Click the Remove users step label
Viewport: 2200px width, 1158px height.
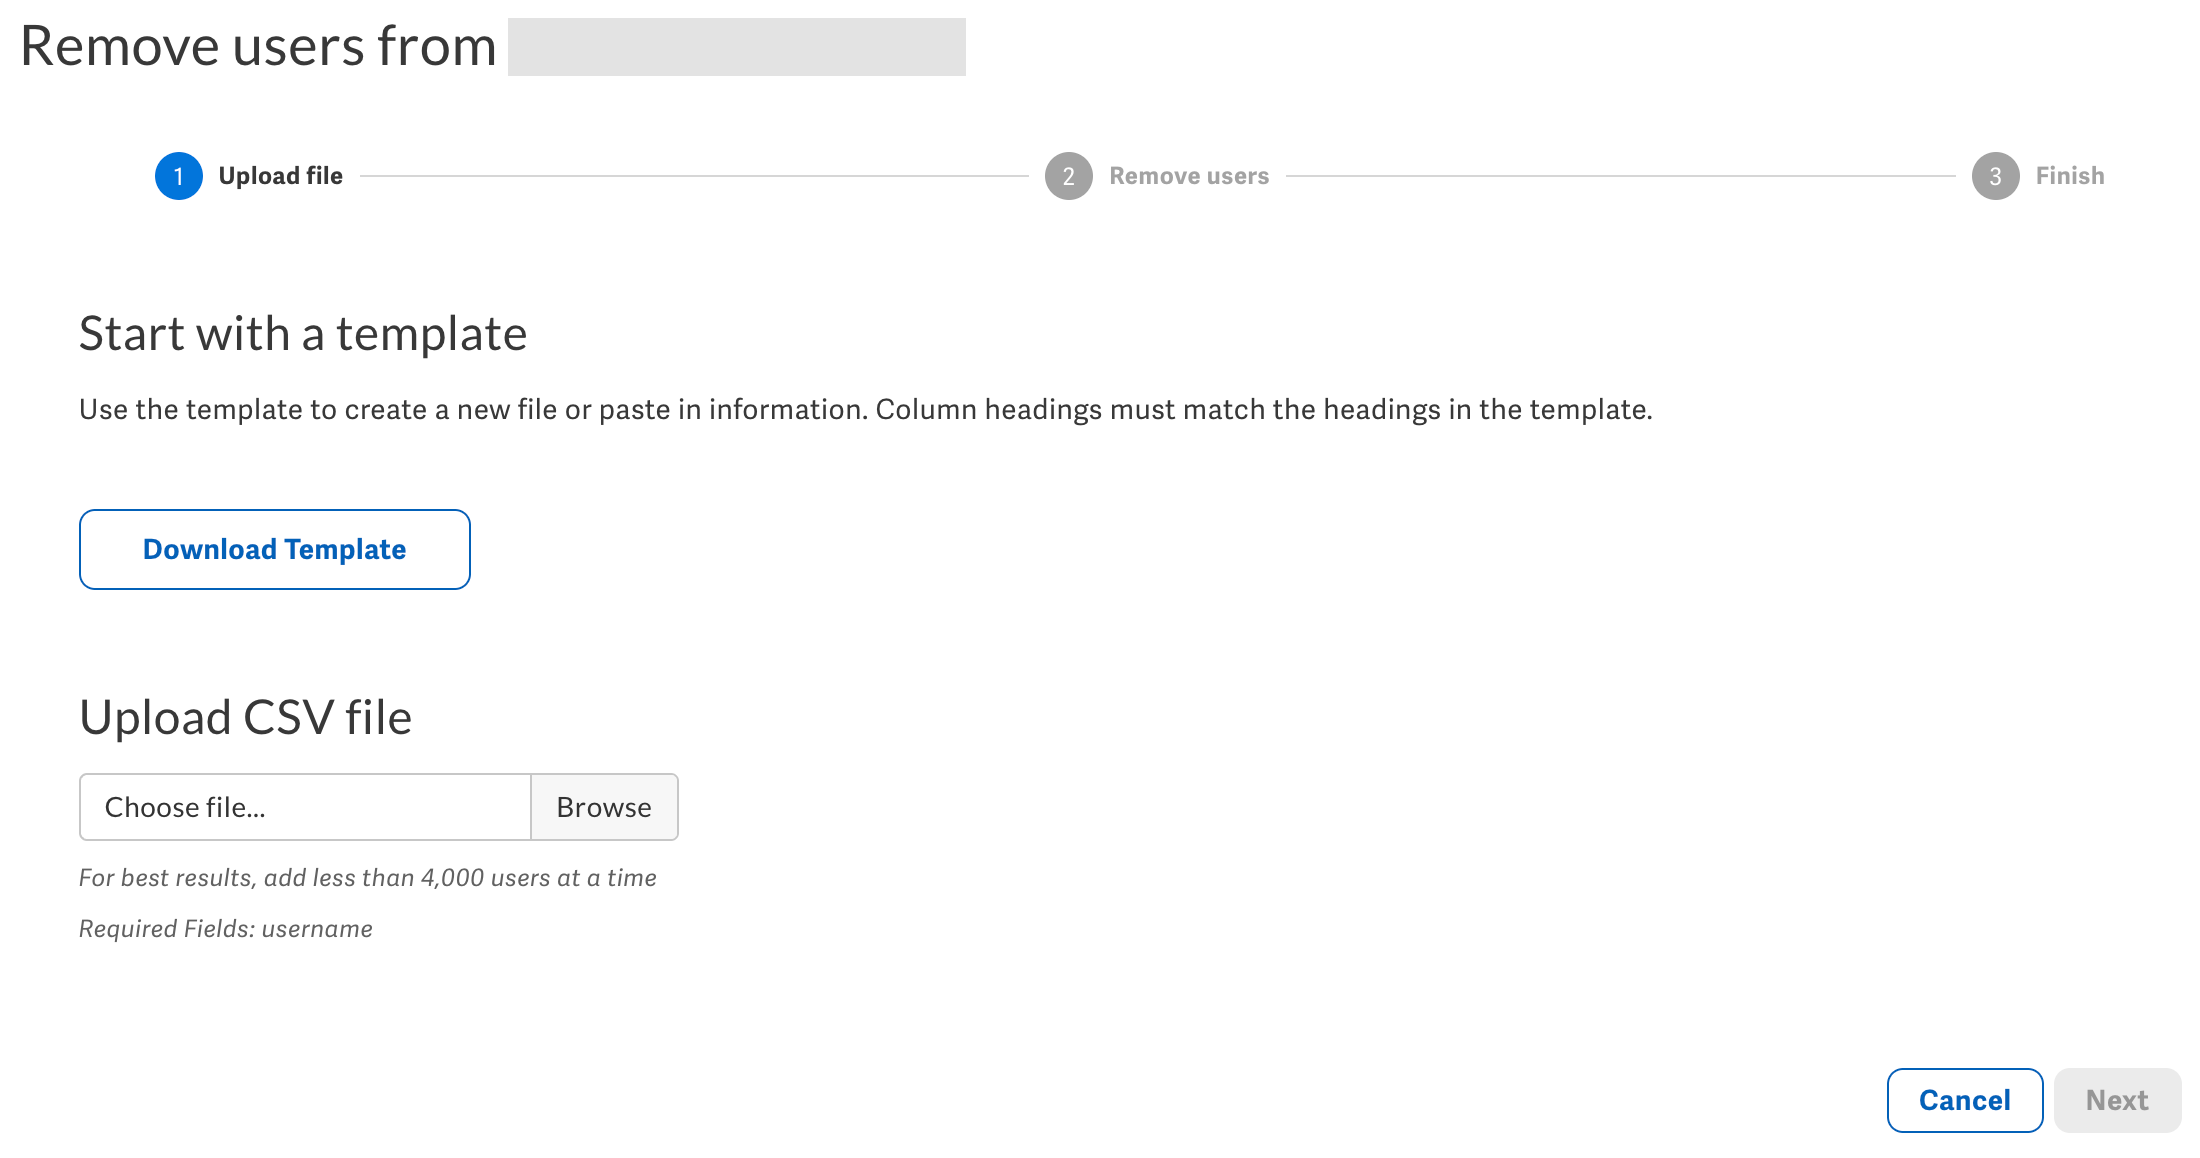(1189, 175)
